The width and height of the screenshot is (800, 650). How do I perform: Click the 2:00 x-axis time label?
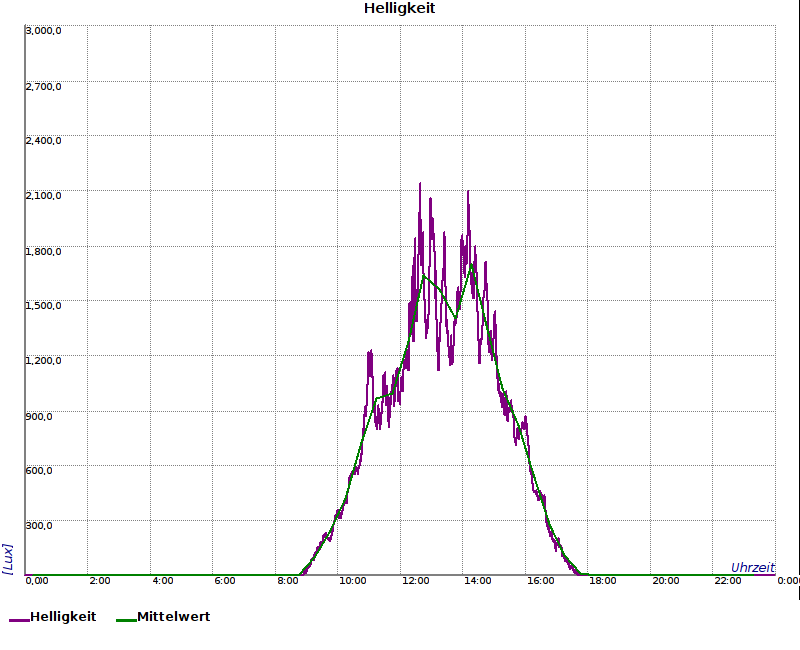pos(100,581)
